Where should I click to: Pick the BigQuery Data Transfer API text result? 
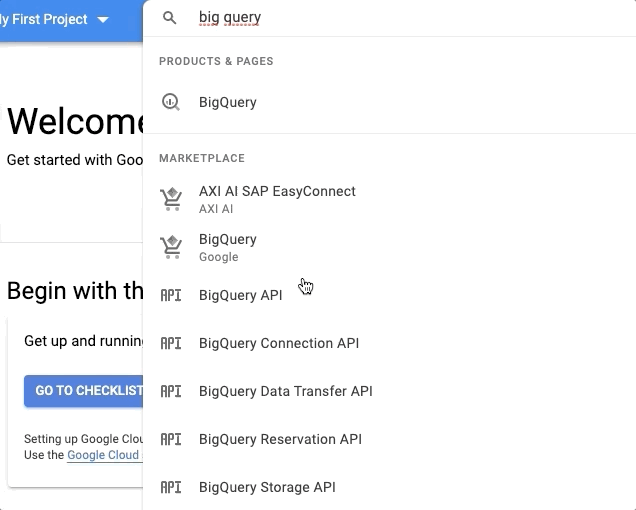coord(285,391)
